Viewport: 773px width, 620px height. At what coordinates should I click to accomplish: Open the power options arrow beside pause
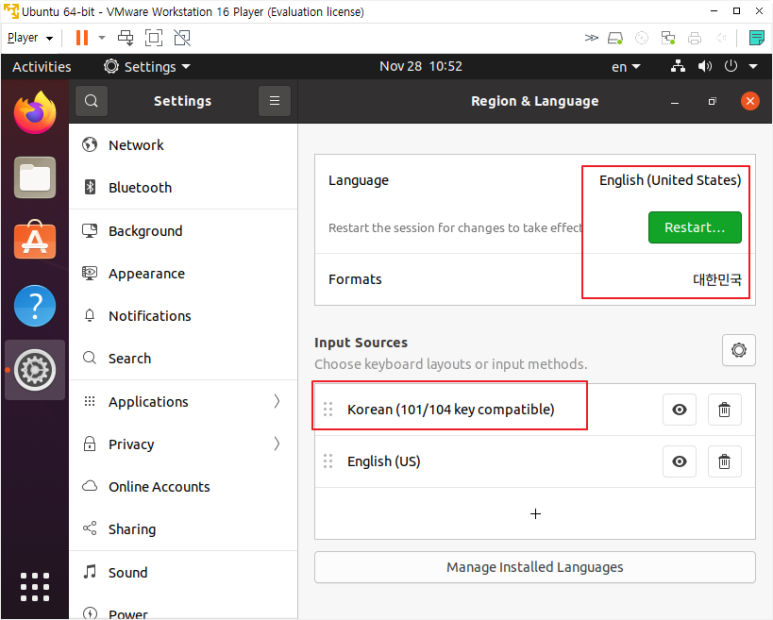point(102,37)
